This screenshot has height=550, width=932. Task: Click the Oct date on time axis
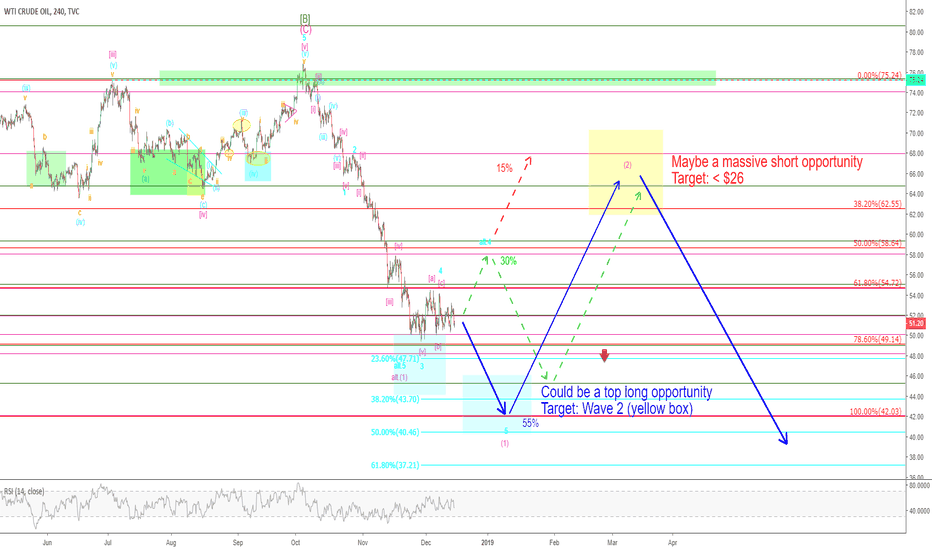click(x=295, y=542)
